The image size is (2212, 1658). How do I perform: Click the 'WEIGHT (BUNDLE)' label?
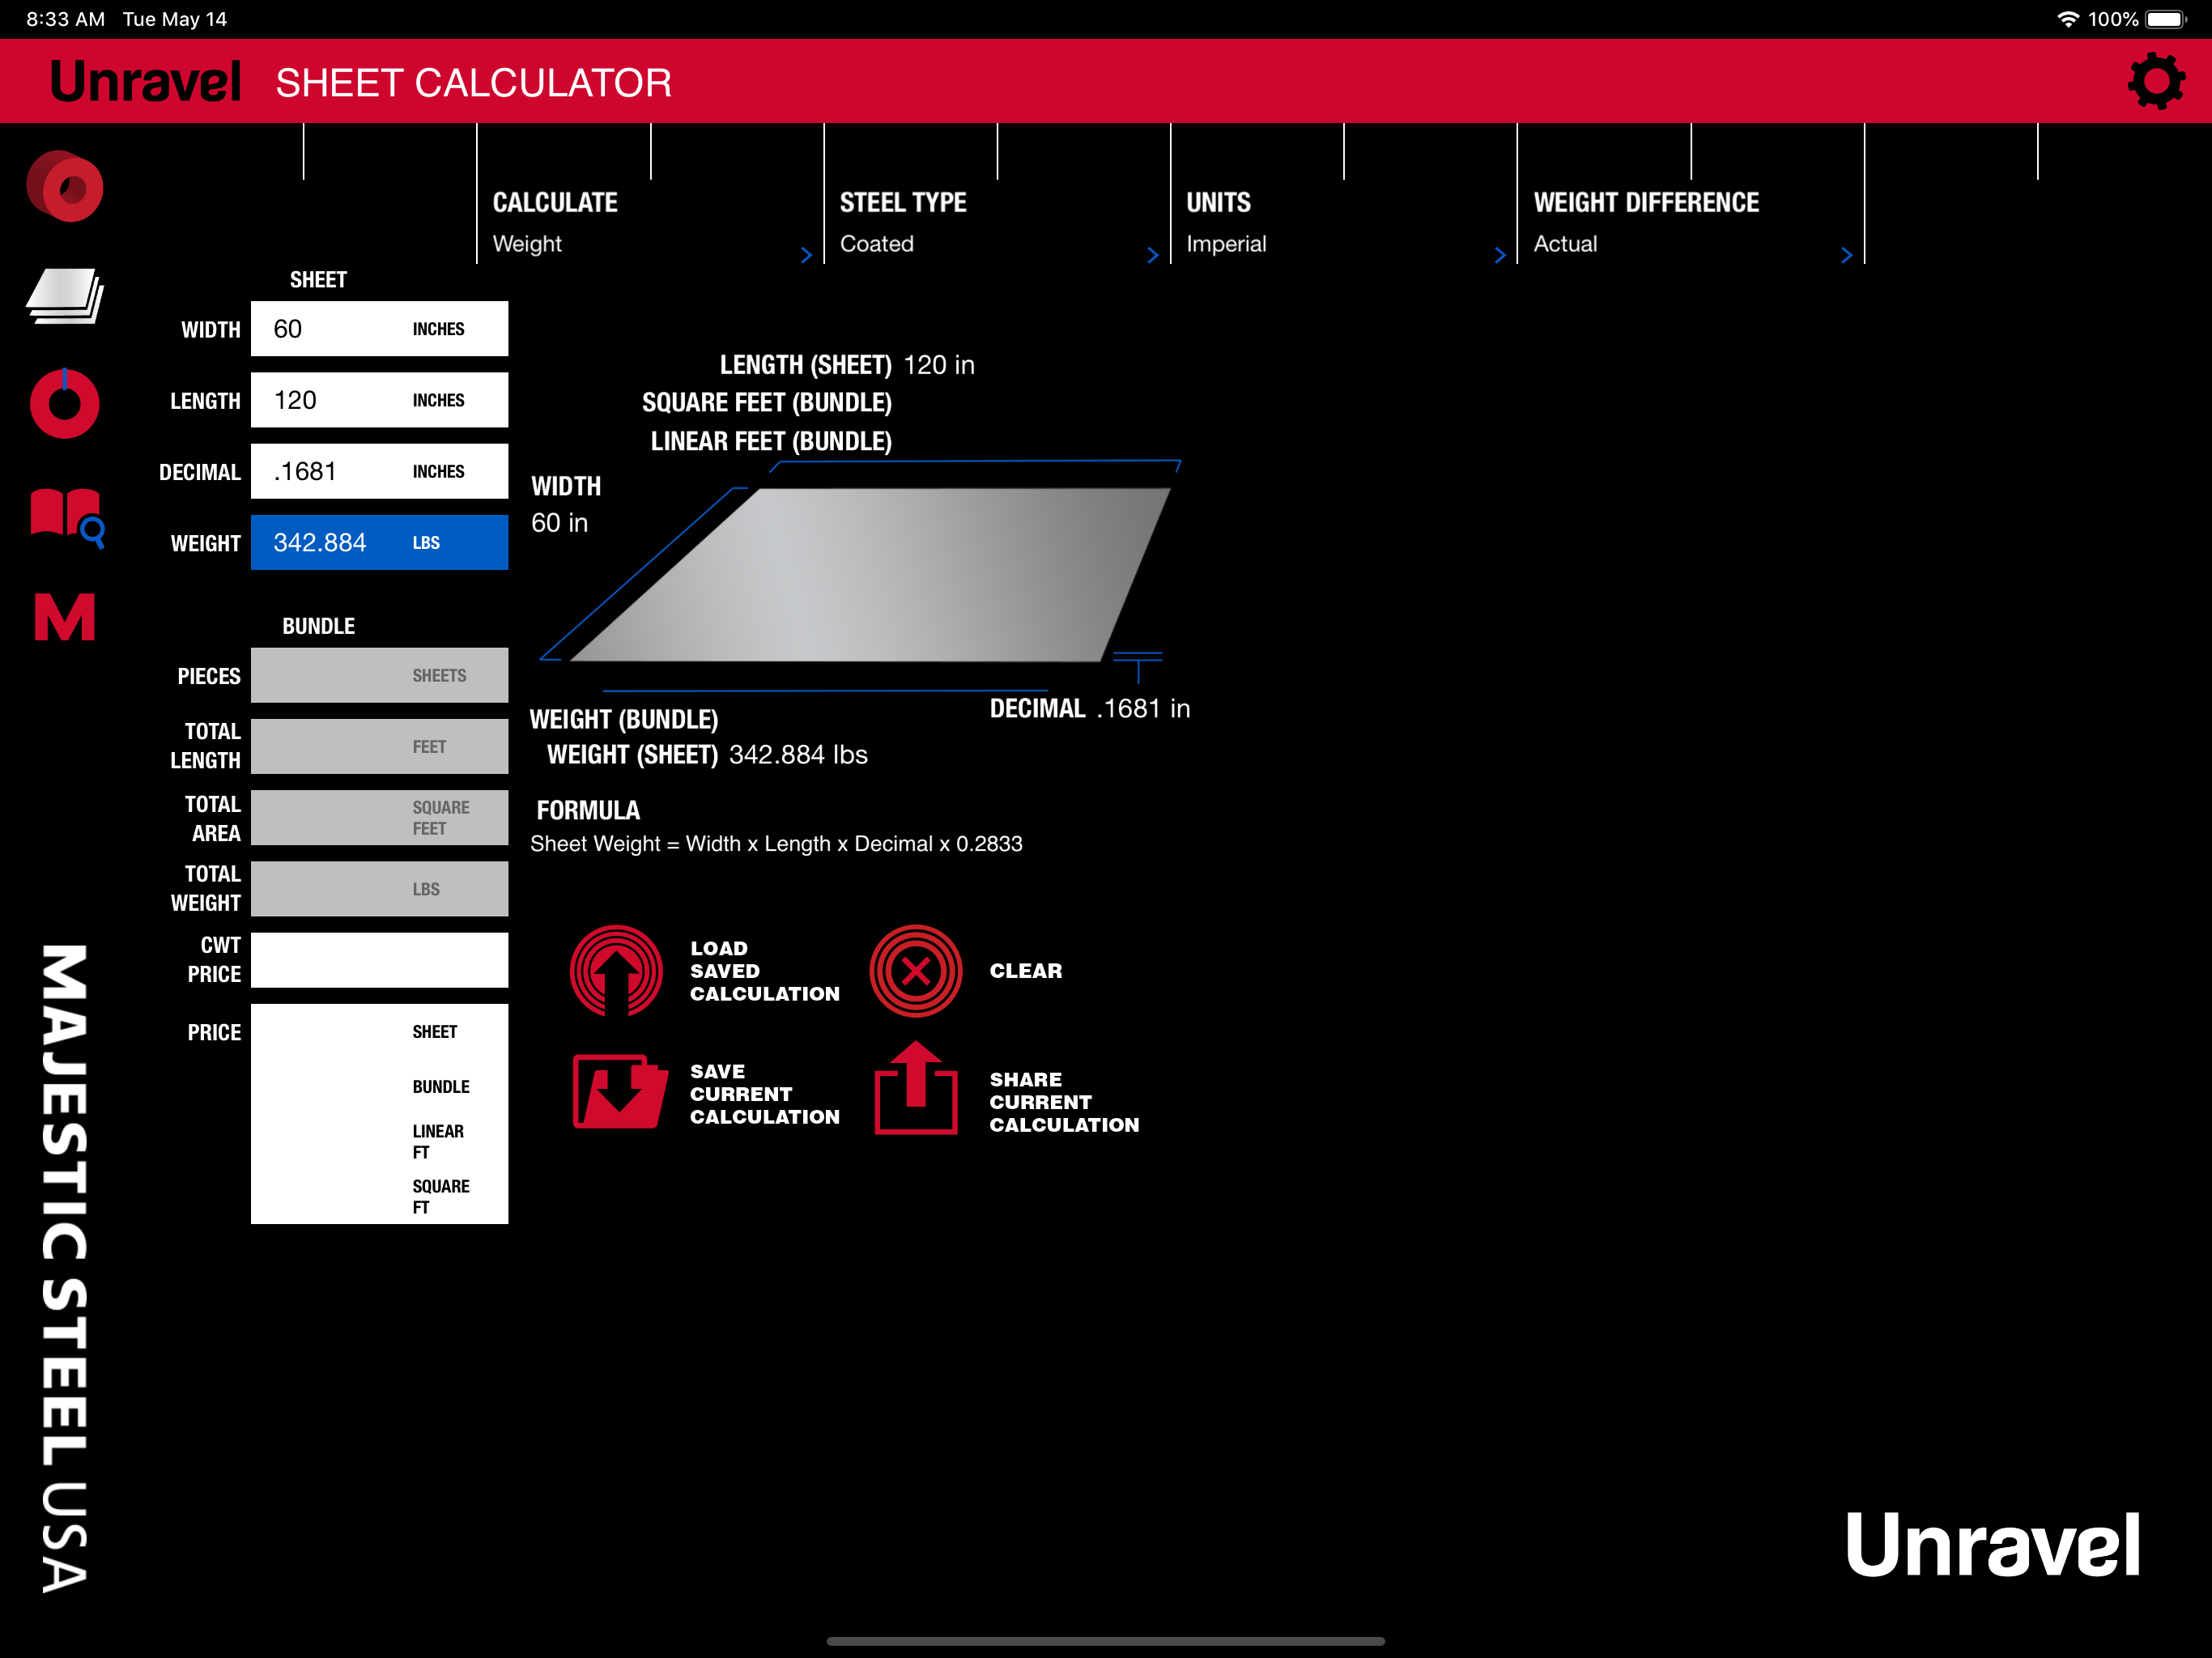click(624, 720)
